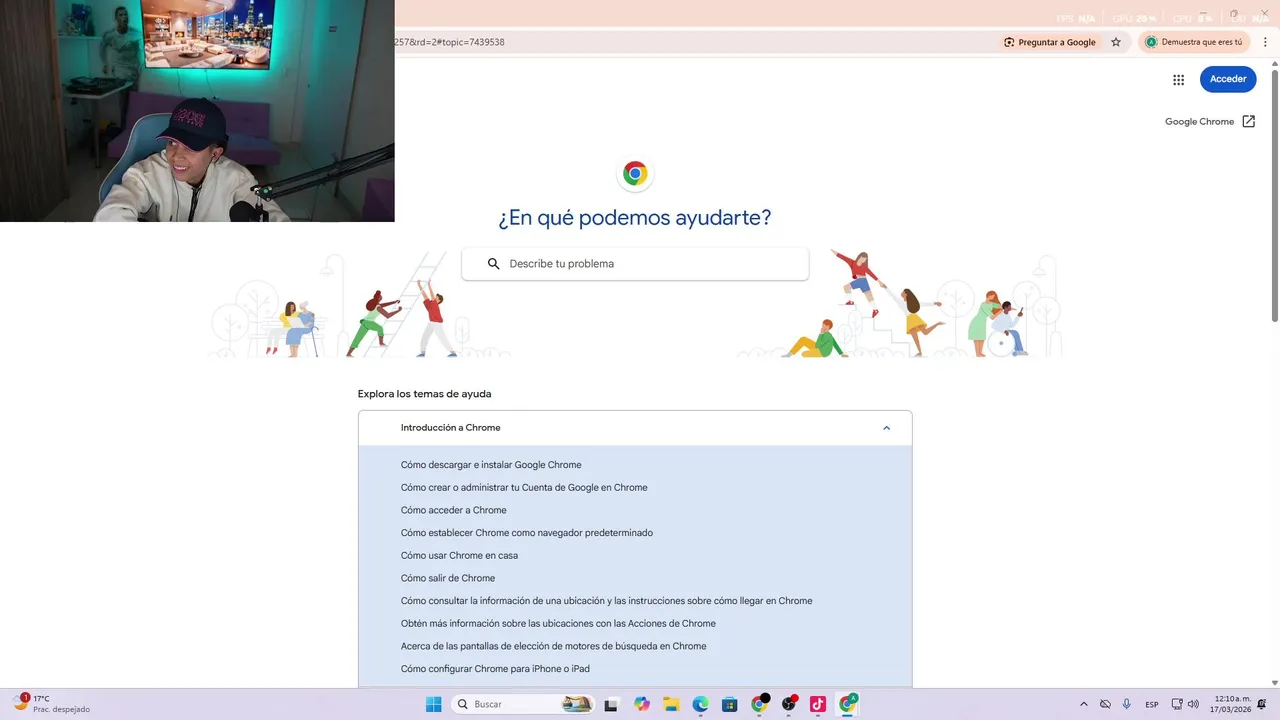Click the blue Acceder sign-in button

(x=1228, y=79)
